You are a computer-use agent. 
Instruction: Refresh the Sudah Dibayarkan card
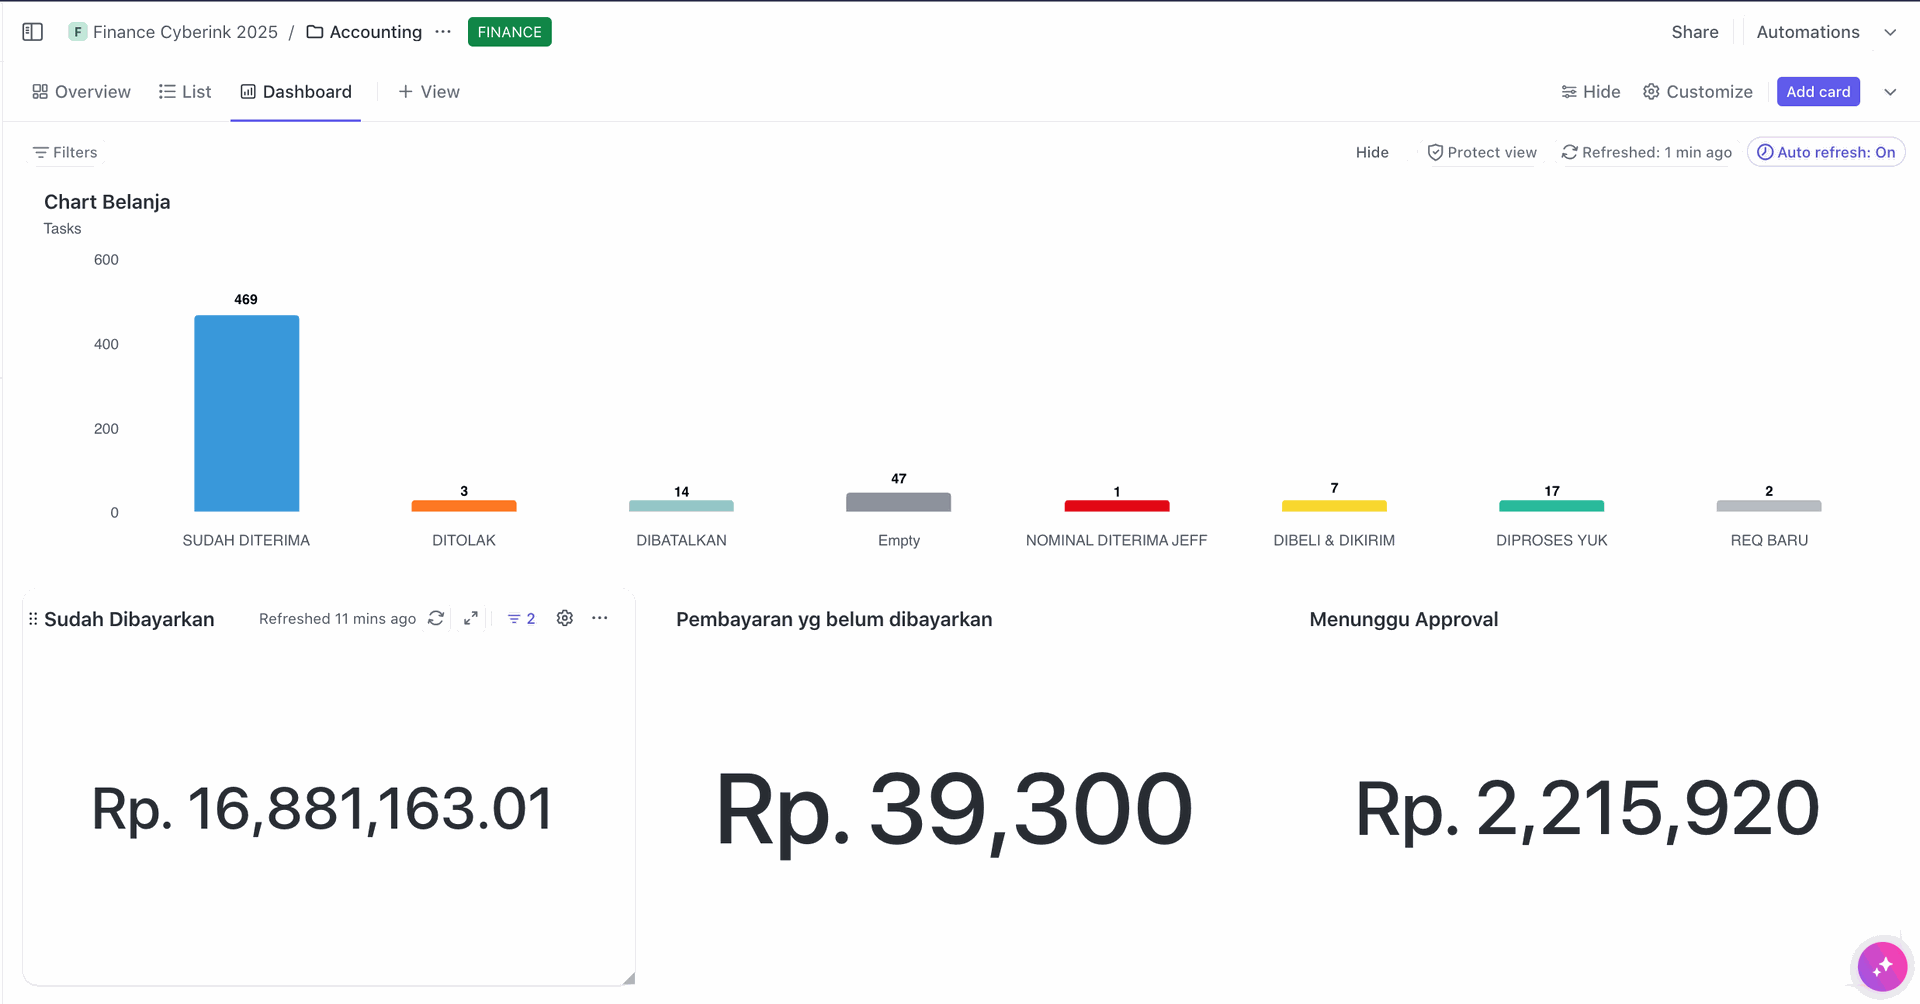click(436, 618)
